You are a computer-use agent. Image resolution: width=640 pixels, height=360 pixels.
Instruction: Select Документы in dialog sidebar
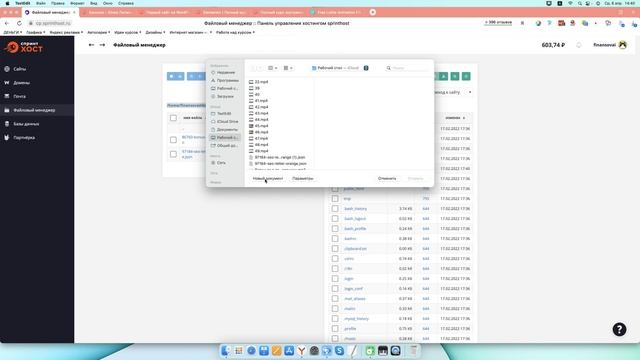coord(227,129)
